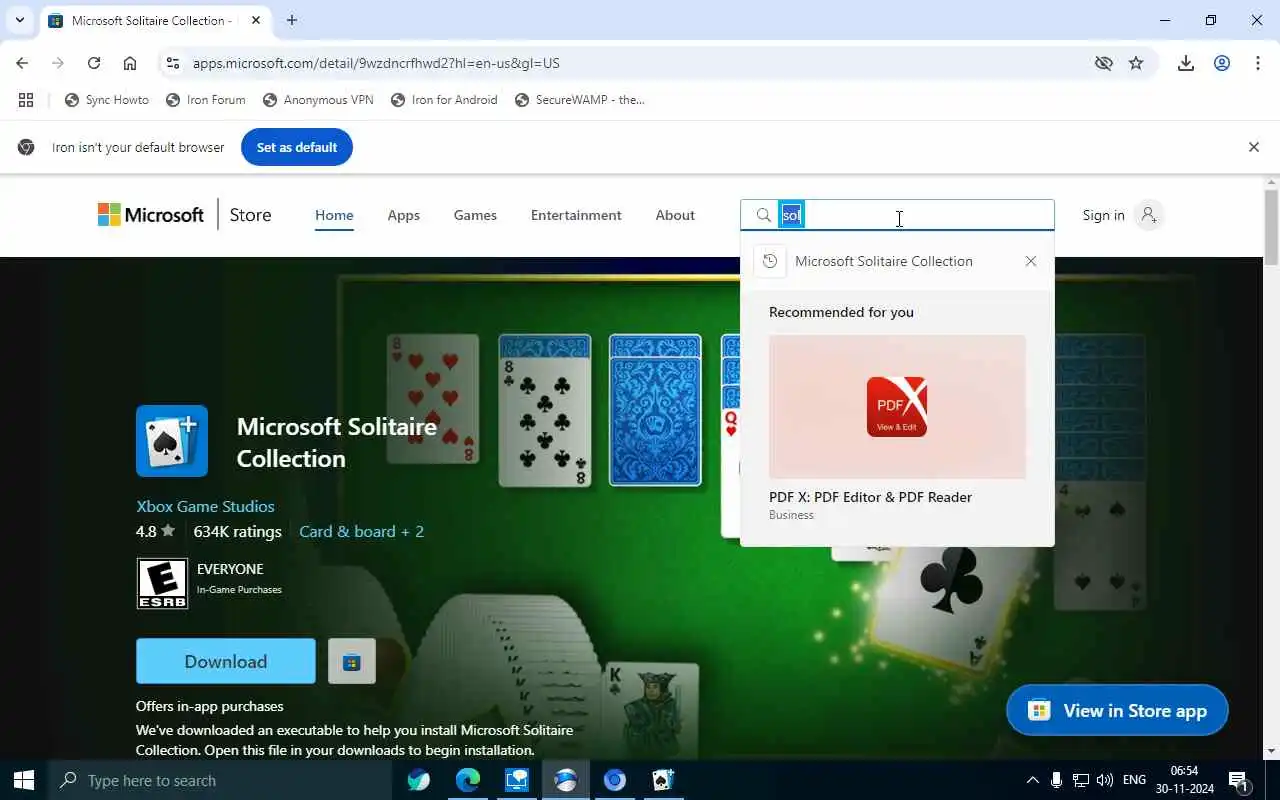Open the PDF X recommended app thumbnail
Screen dimensions: 1280x800
897,407
